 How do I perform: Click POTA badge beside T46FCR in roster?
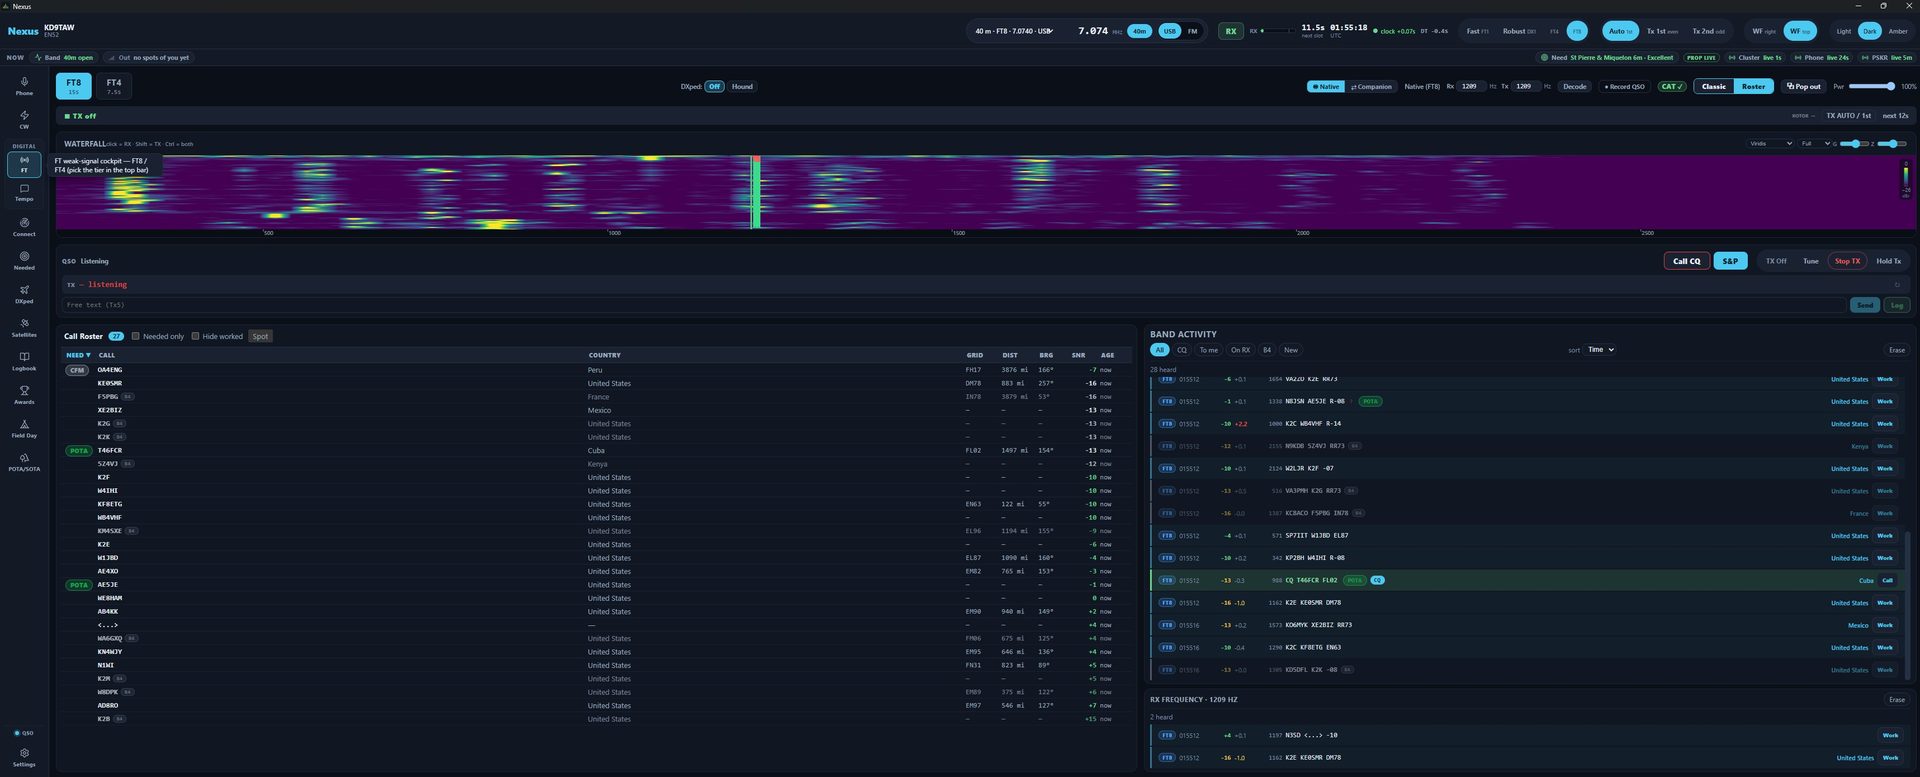pyautogui.click(x=78, y=451)
